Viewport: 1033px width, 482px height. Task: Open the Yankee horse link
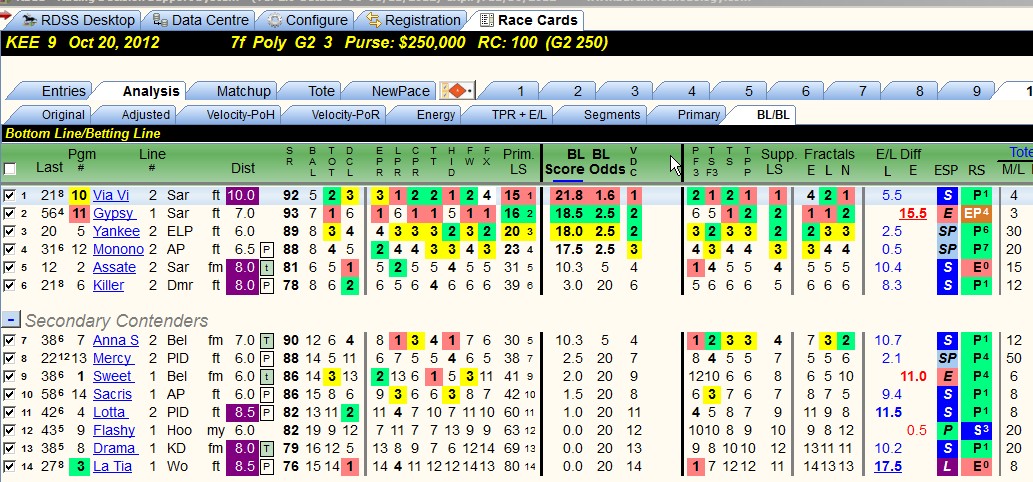point(116,231)
